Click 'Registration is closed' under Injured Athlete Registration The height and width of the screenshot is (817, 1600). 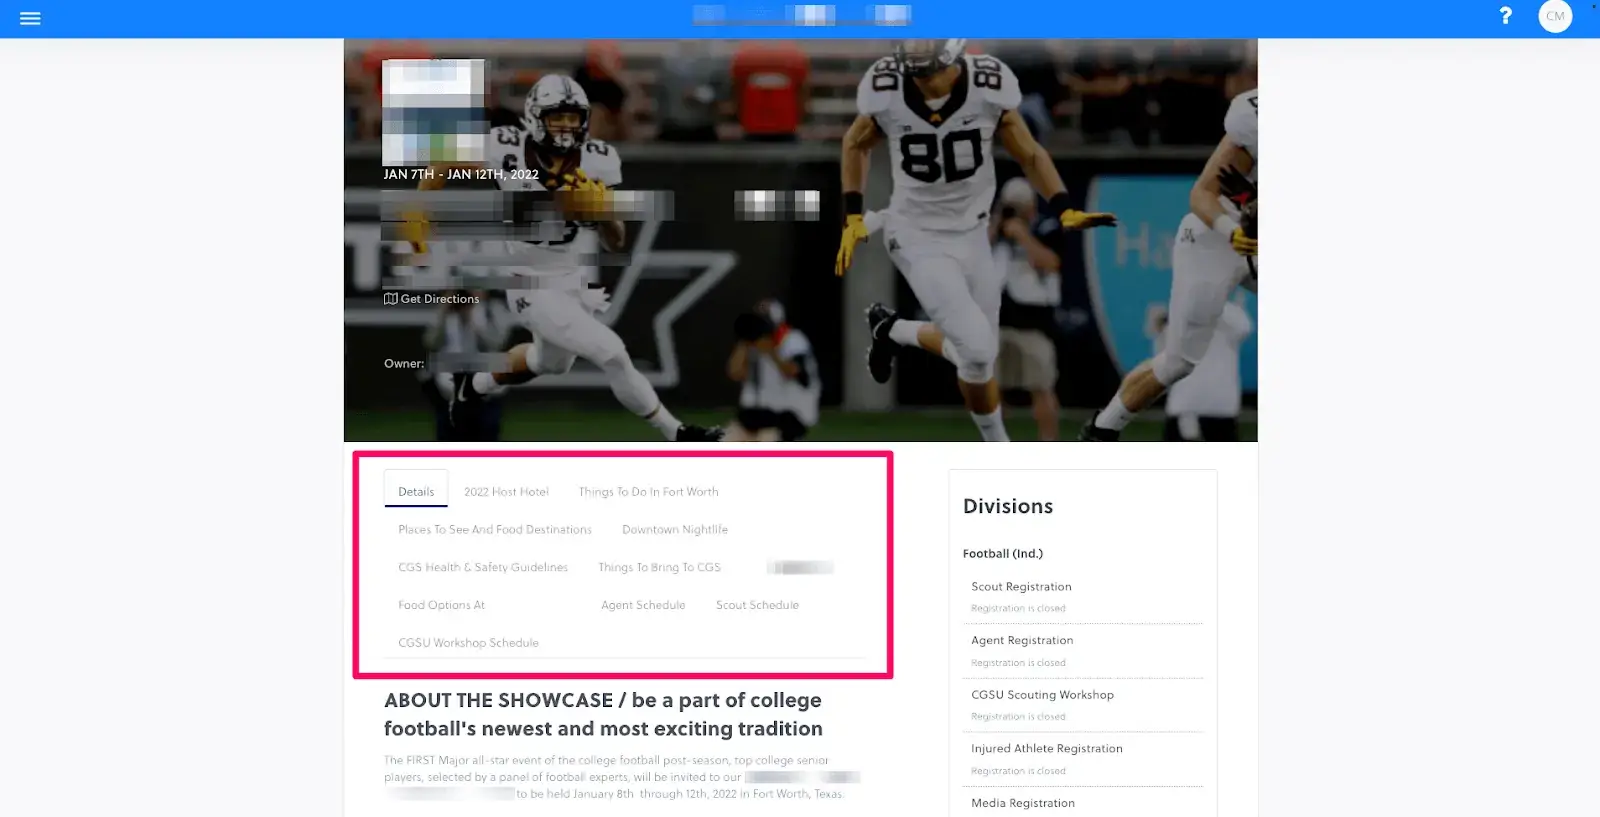coord(1018,771)
